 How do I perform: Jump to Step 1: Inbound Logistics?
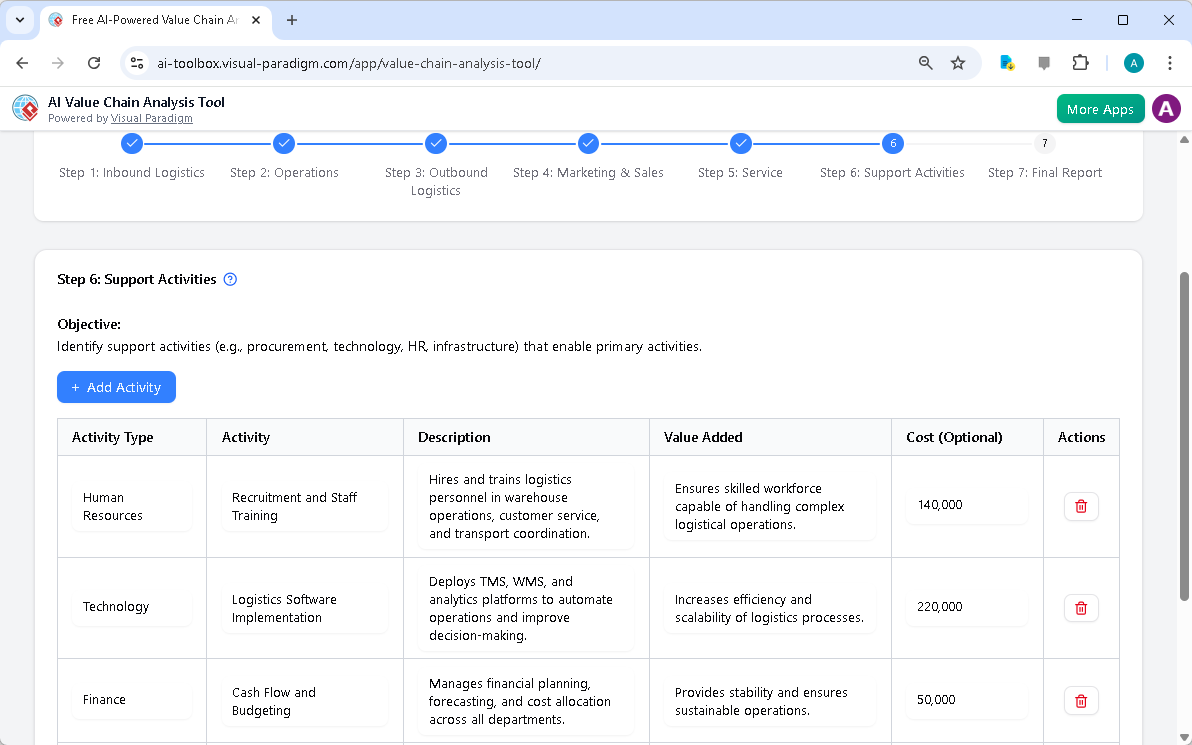(x=132, y=143)
